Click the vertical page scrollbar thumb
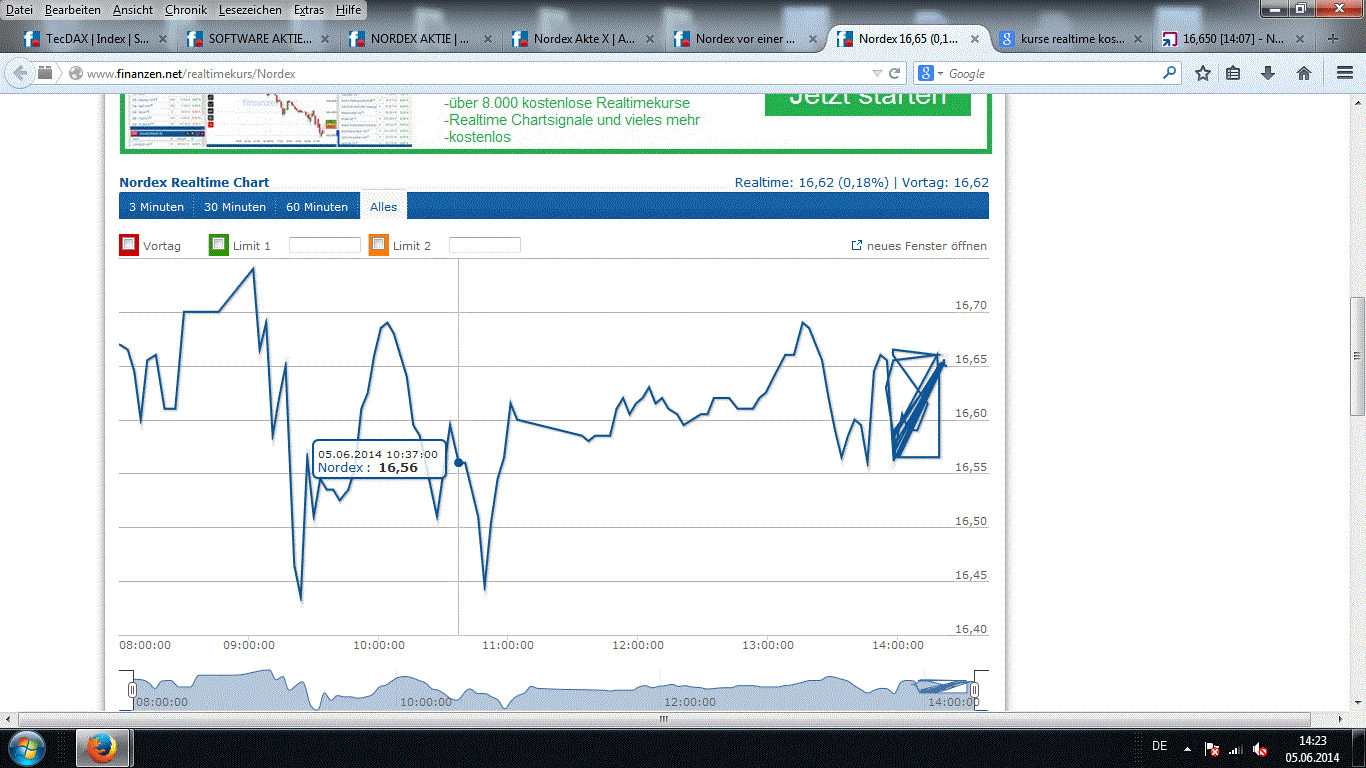1366x768 pixels. pyautogui.click(x=1357, y=357)
